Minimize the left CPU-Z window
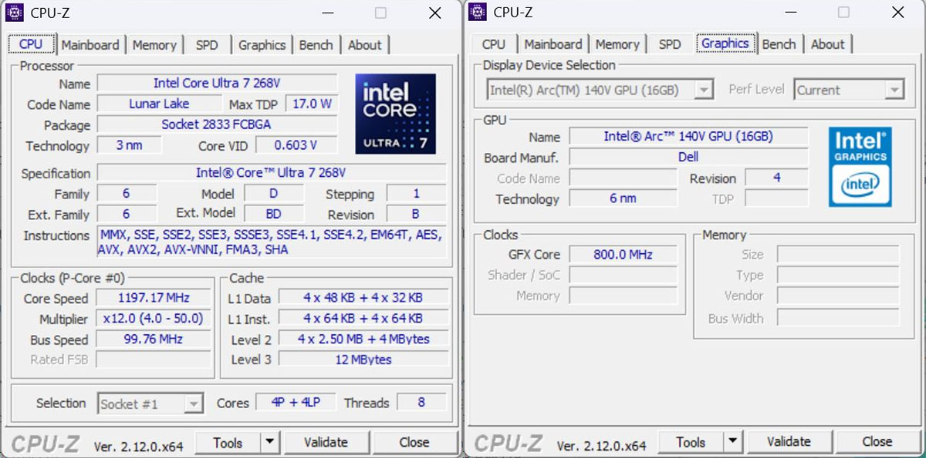This screenshot has width=932, height=458. click(x=328, y=13)
